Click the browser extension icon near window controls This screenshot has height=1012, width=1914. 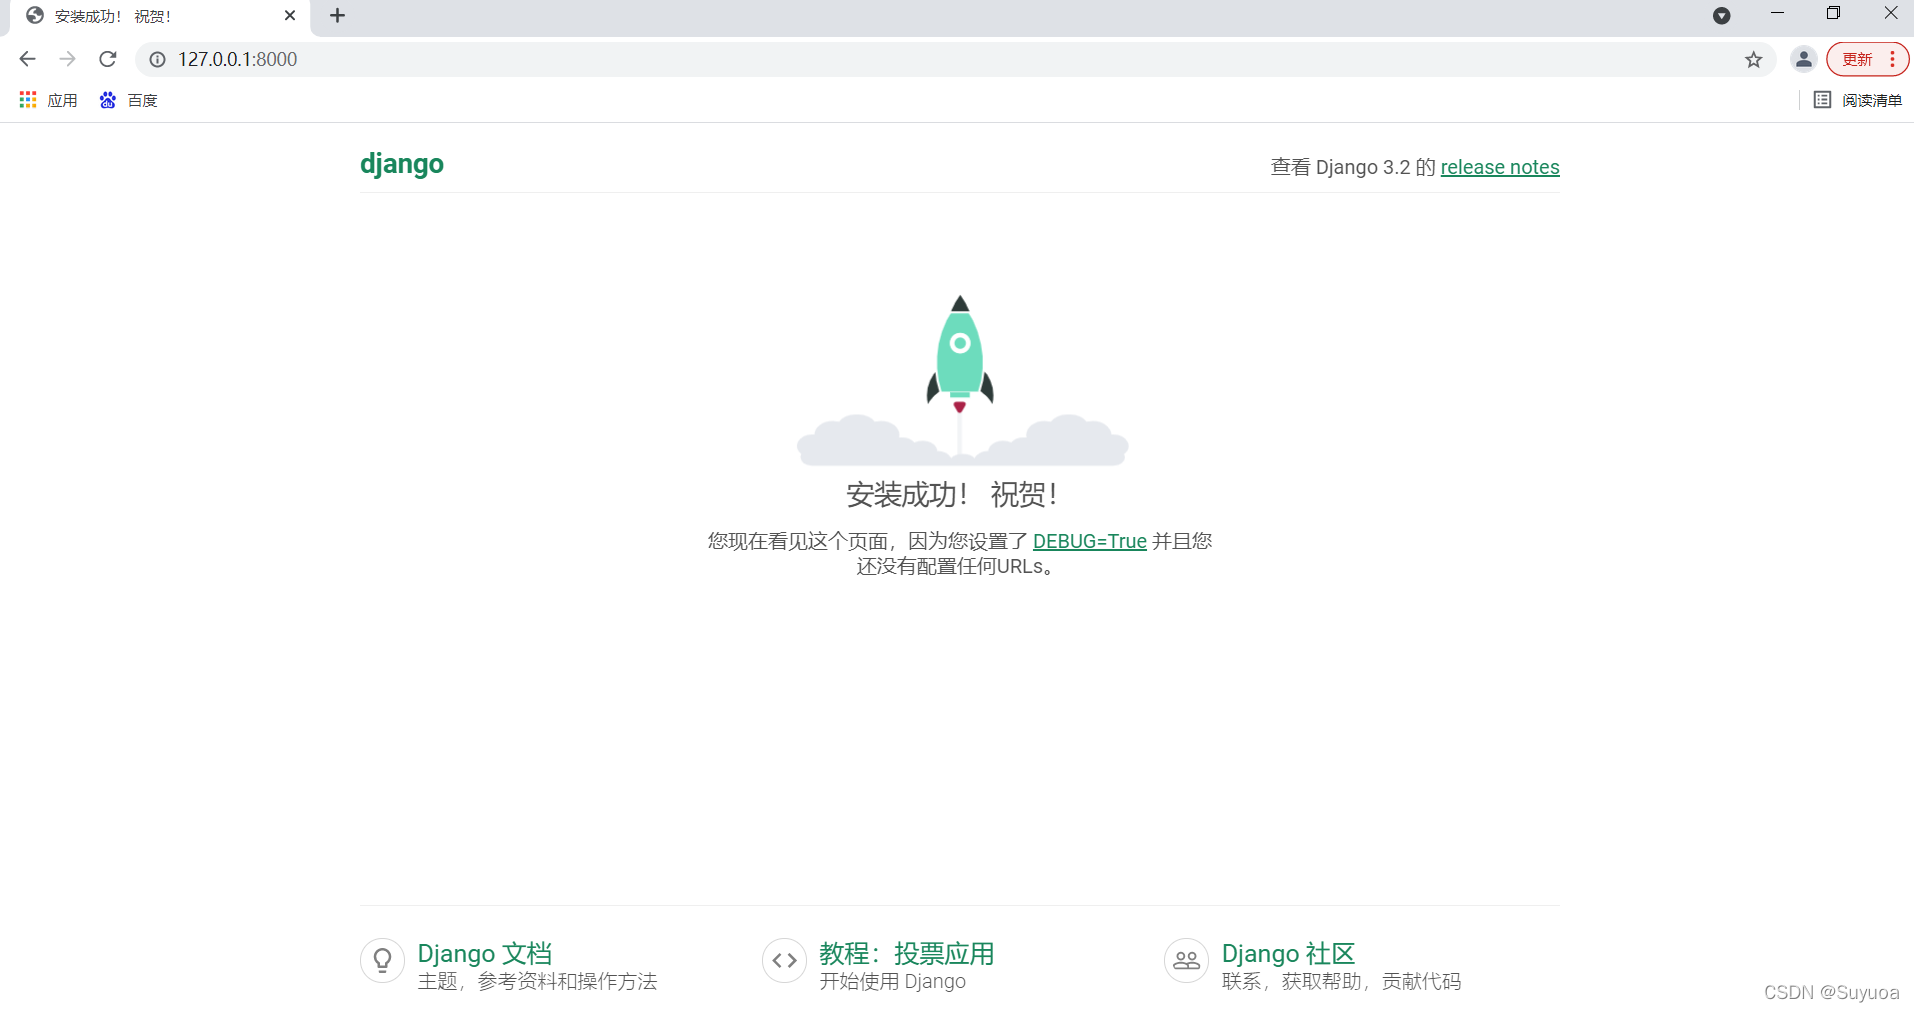tap(1723, 16)
